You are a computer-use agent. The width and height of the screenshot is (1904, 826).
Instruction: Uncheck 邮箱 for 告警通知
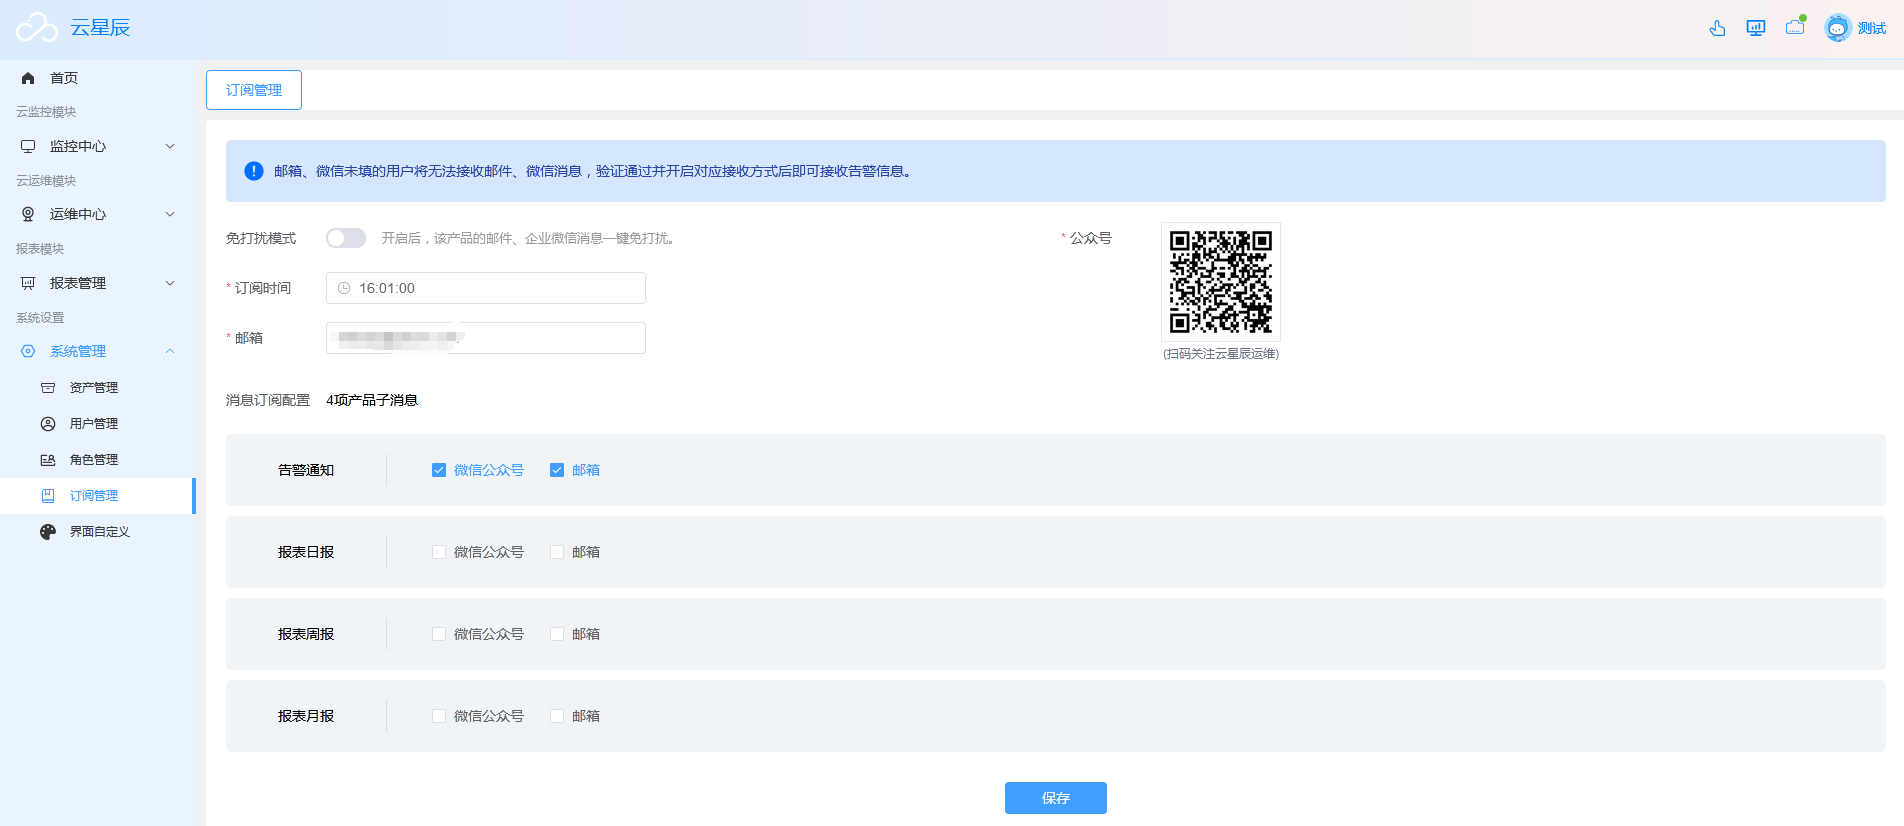[x=557, y=470]
